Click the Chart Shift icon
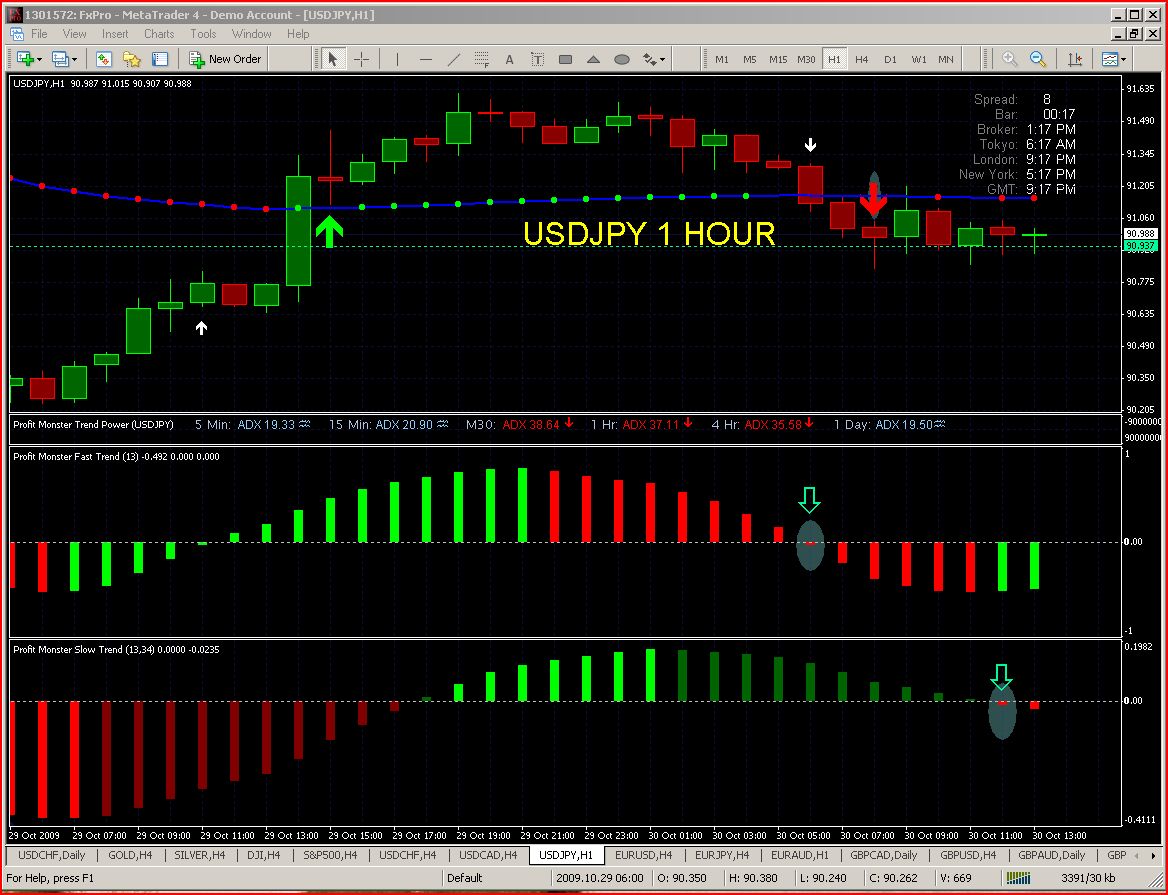The image size is (1168, 895). 1074,59
